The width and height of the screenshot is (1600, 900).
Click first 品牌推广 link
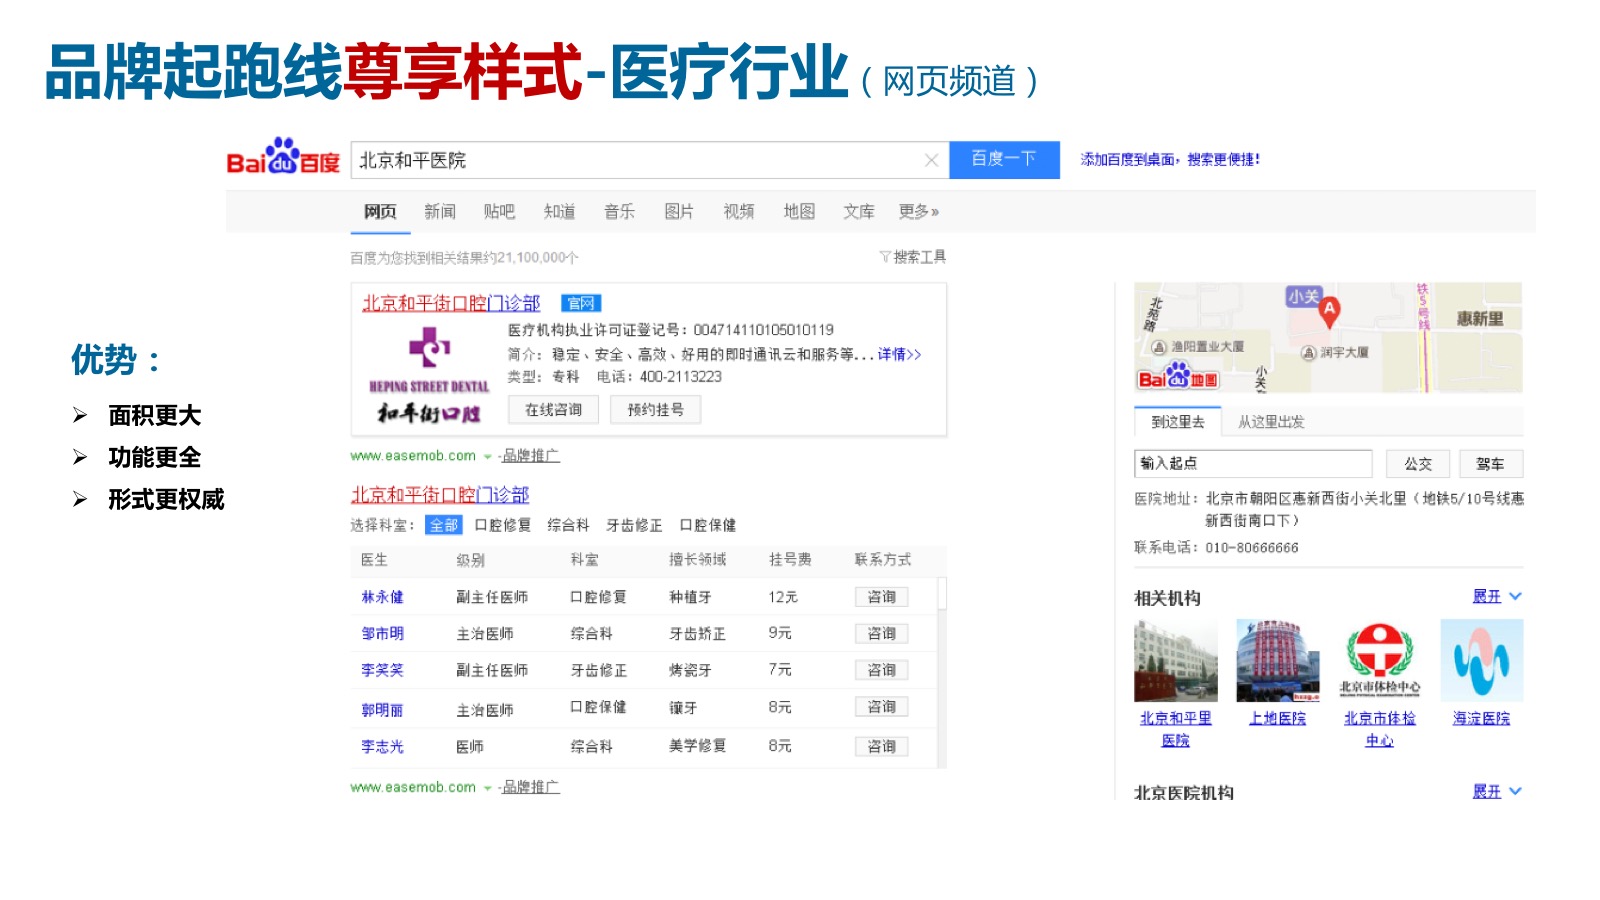pos(531,456)
